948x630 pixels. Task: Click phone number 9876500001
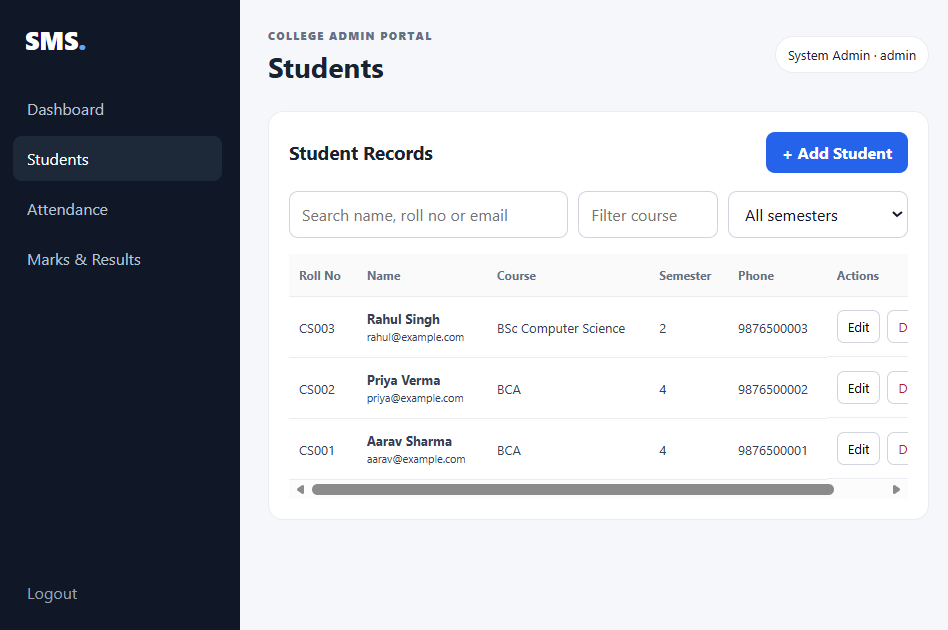pyautogui.click(x=773, y=450)
